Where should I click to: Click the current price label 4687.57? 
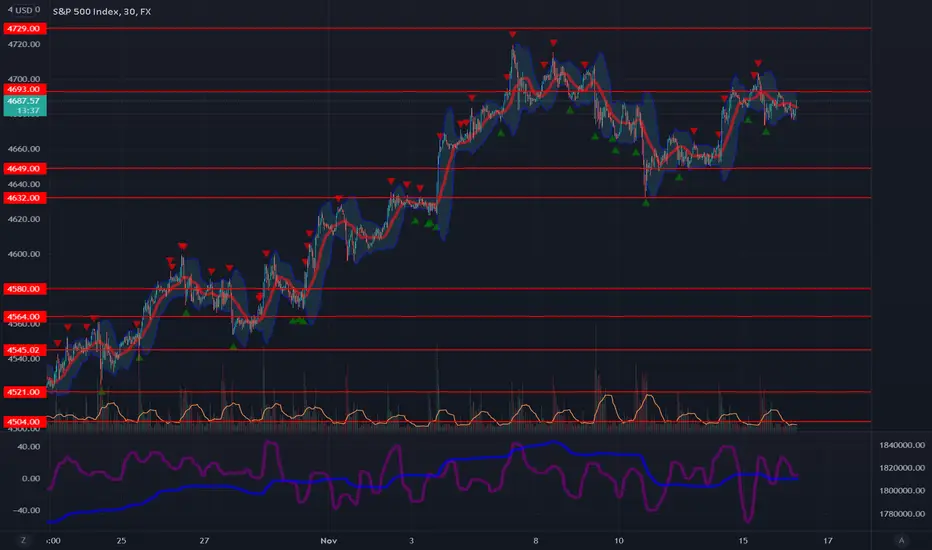point(24,101)
